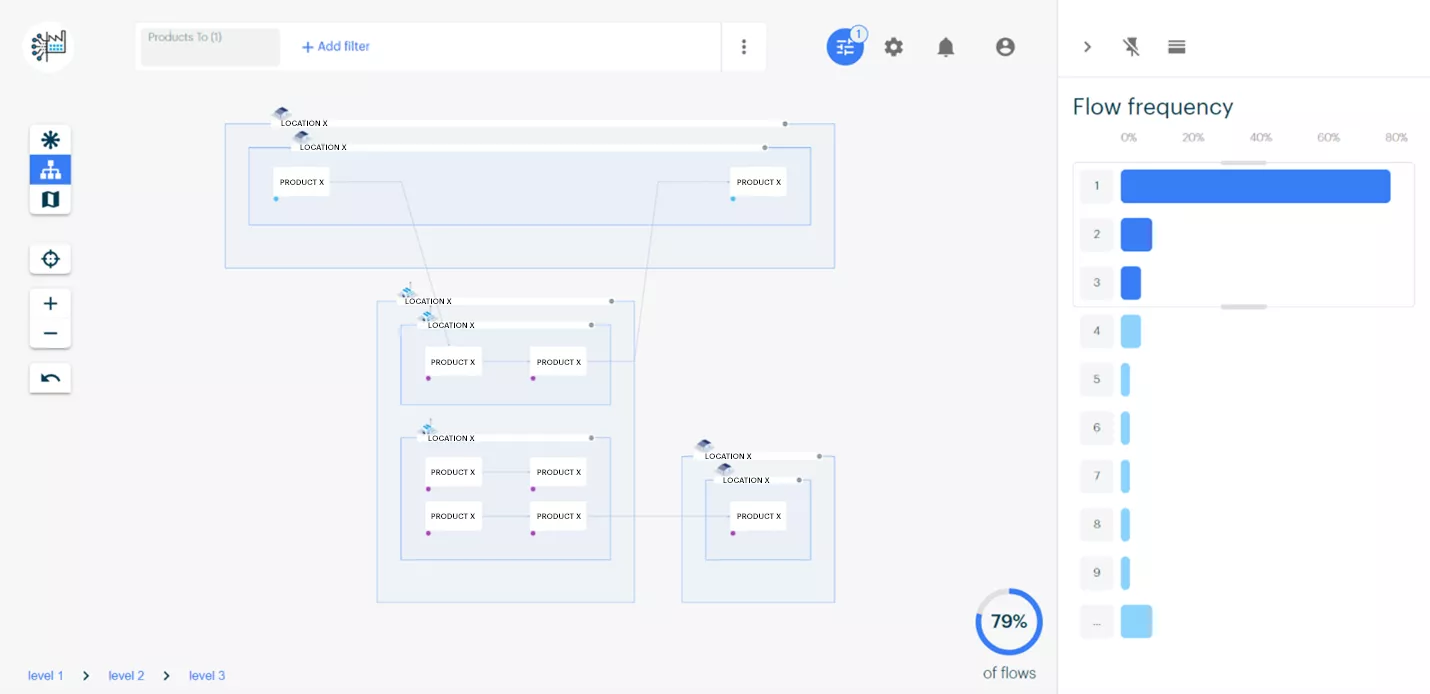The width and height of the screenshot is (1430, 694).
Task: Open the filter sliders panel button
Action: [x=845, y=47]
